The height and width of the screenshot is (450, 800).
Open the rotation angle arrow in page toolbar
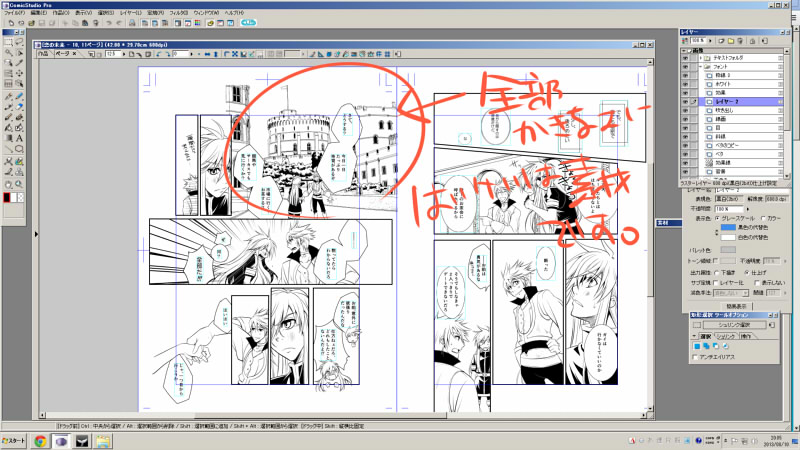point(192,54)
